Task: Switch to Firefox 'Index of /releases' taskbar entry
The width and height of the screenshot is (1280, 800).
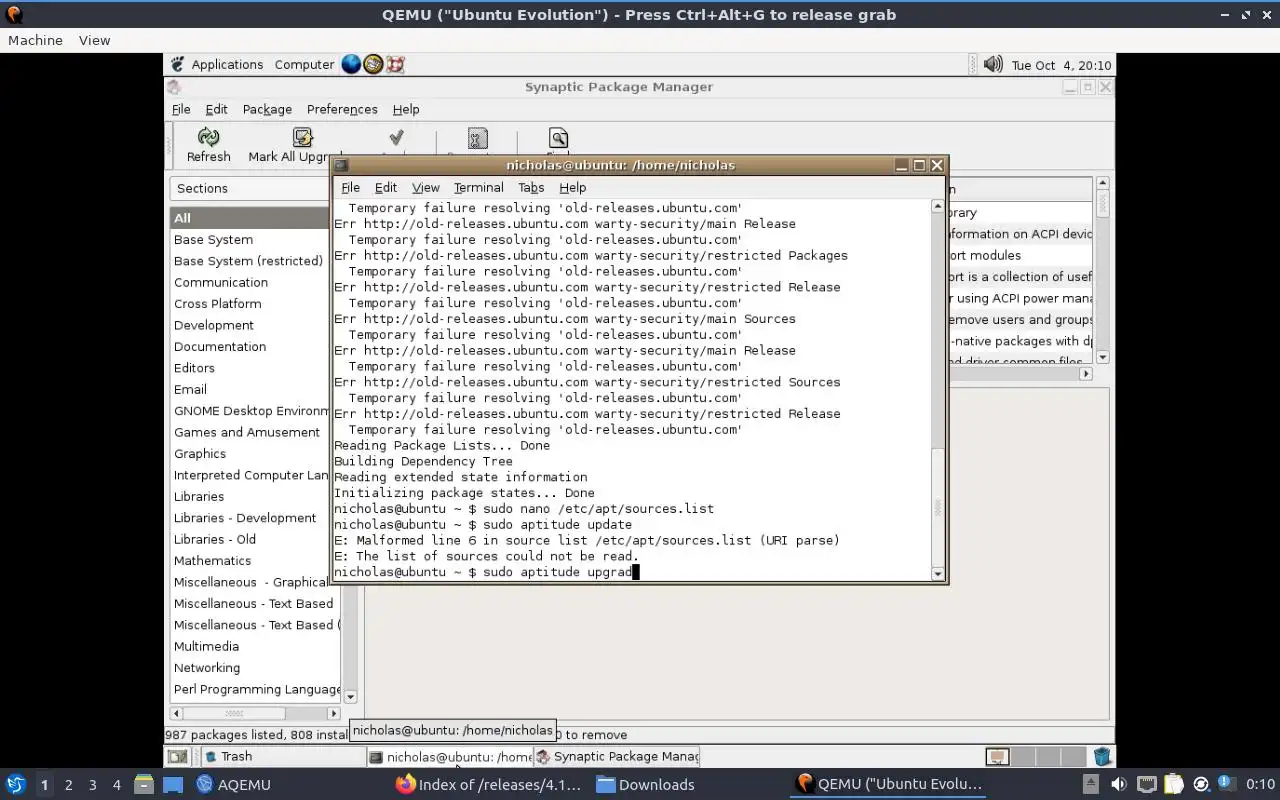Action: pos(488,784)
